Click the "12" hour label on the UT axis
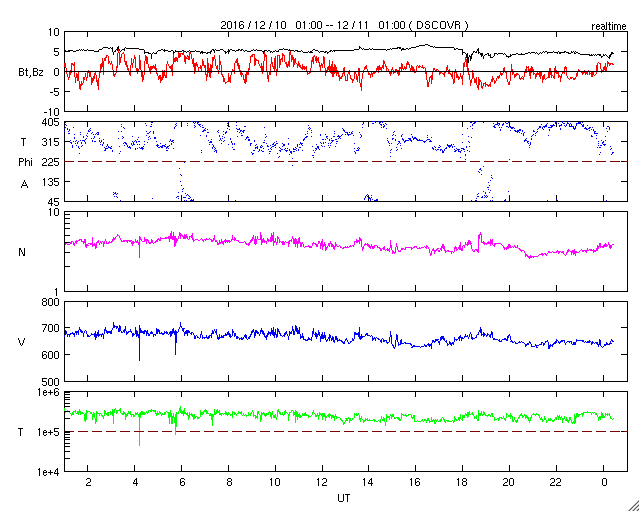The height and width of the screenshot is (512, 640). pos(322,483)
